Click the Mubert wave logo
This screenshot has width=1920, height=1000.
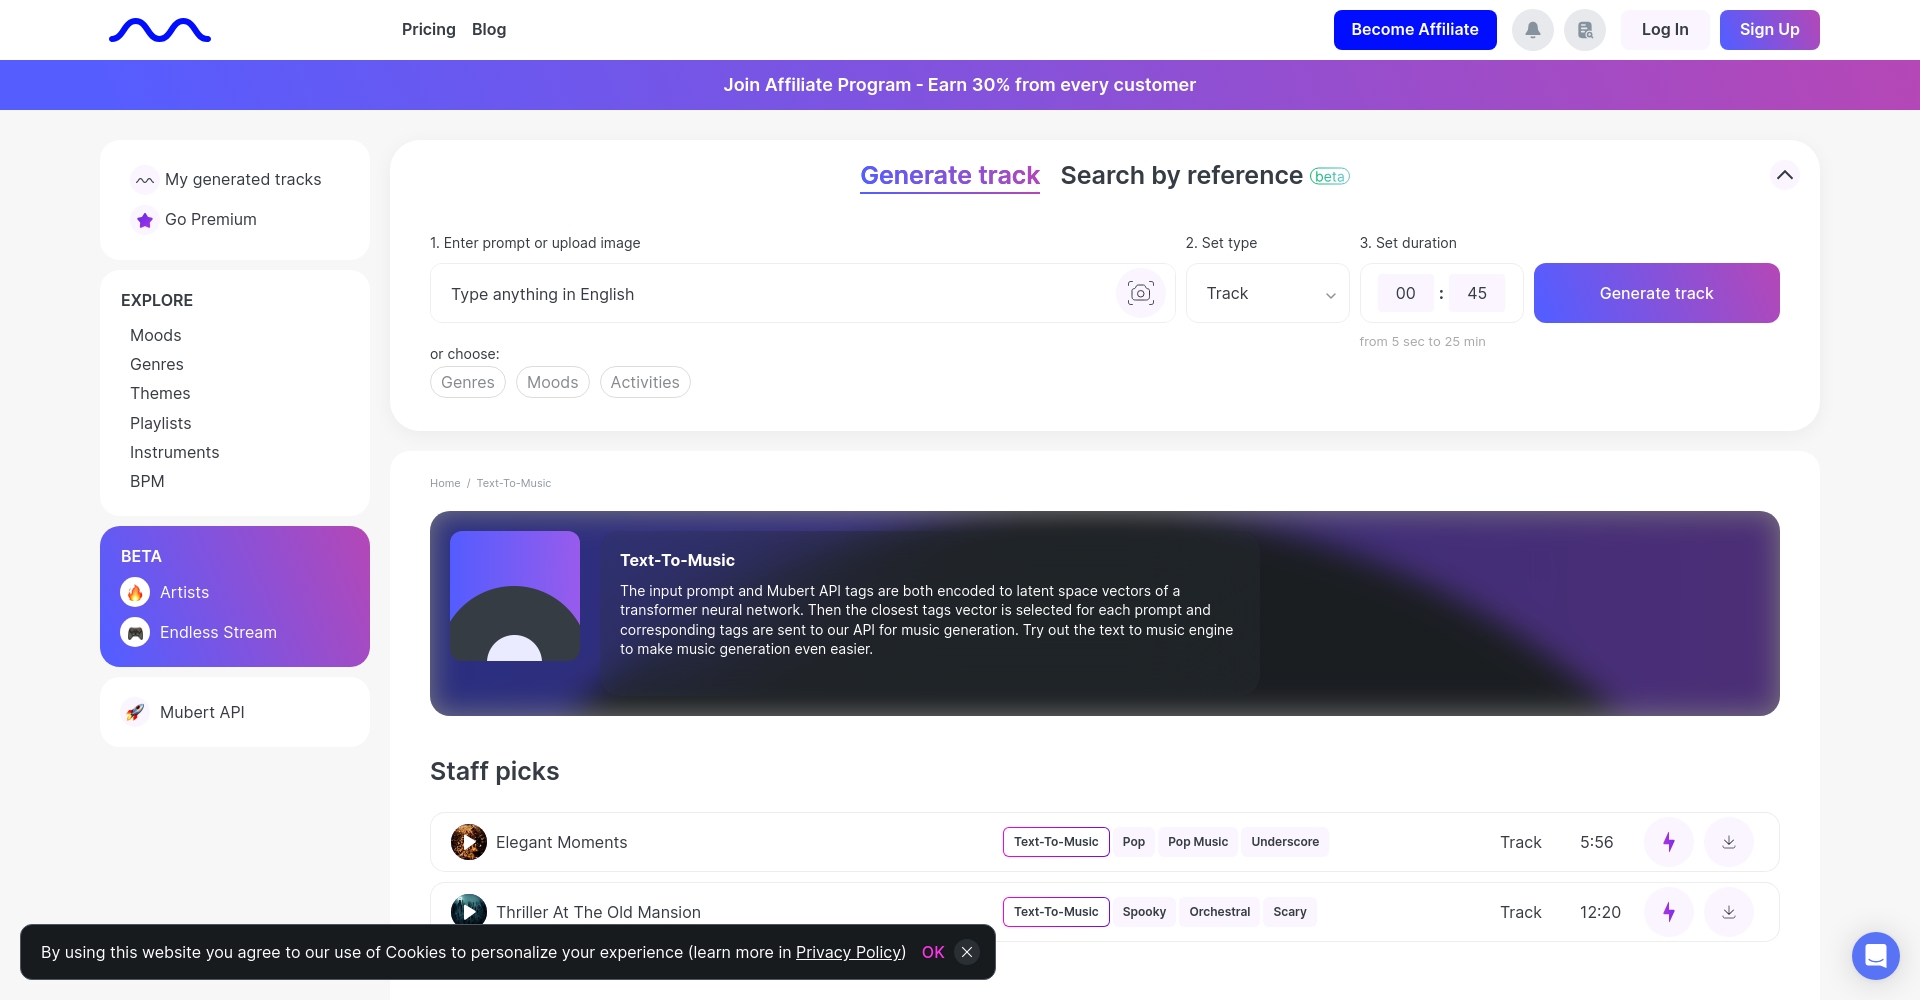point(160,30)
